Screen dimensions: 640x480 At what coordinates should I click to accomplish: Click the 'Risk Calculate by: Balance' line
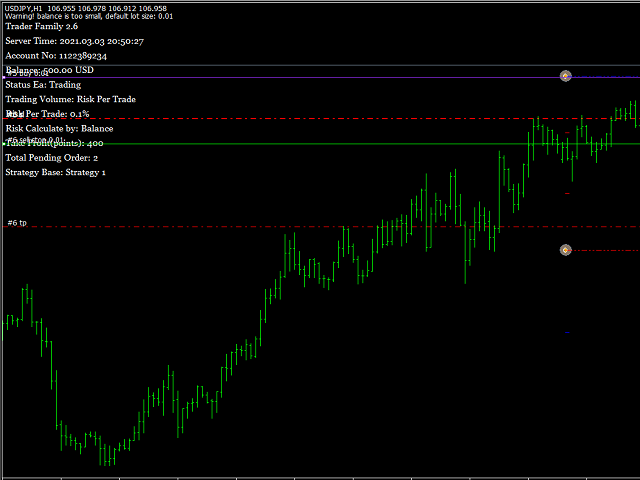(x=60, y=129)
